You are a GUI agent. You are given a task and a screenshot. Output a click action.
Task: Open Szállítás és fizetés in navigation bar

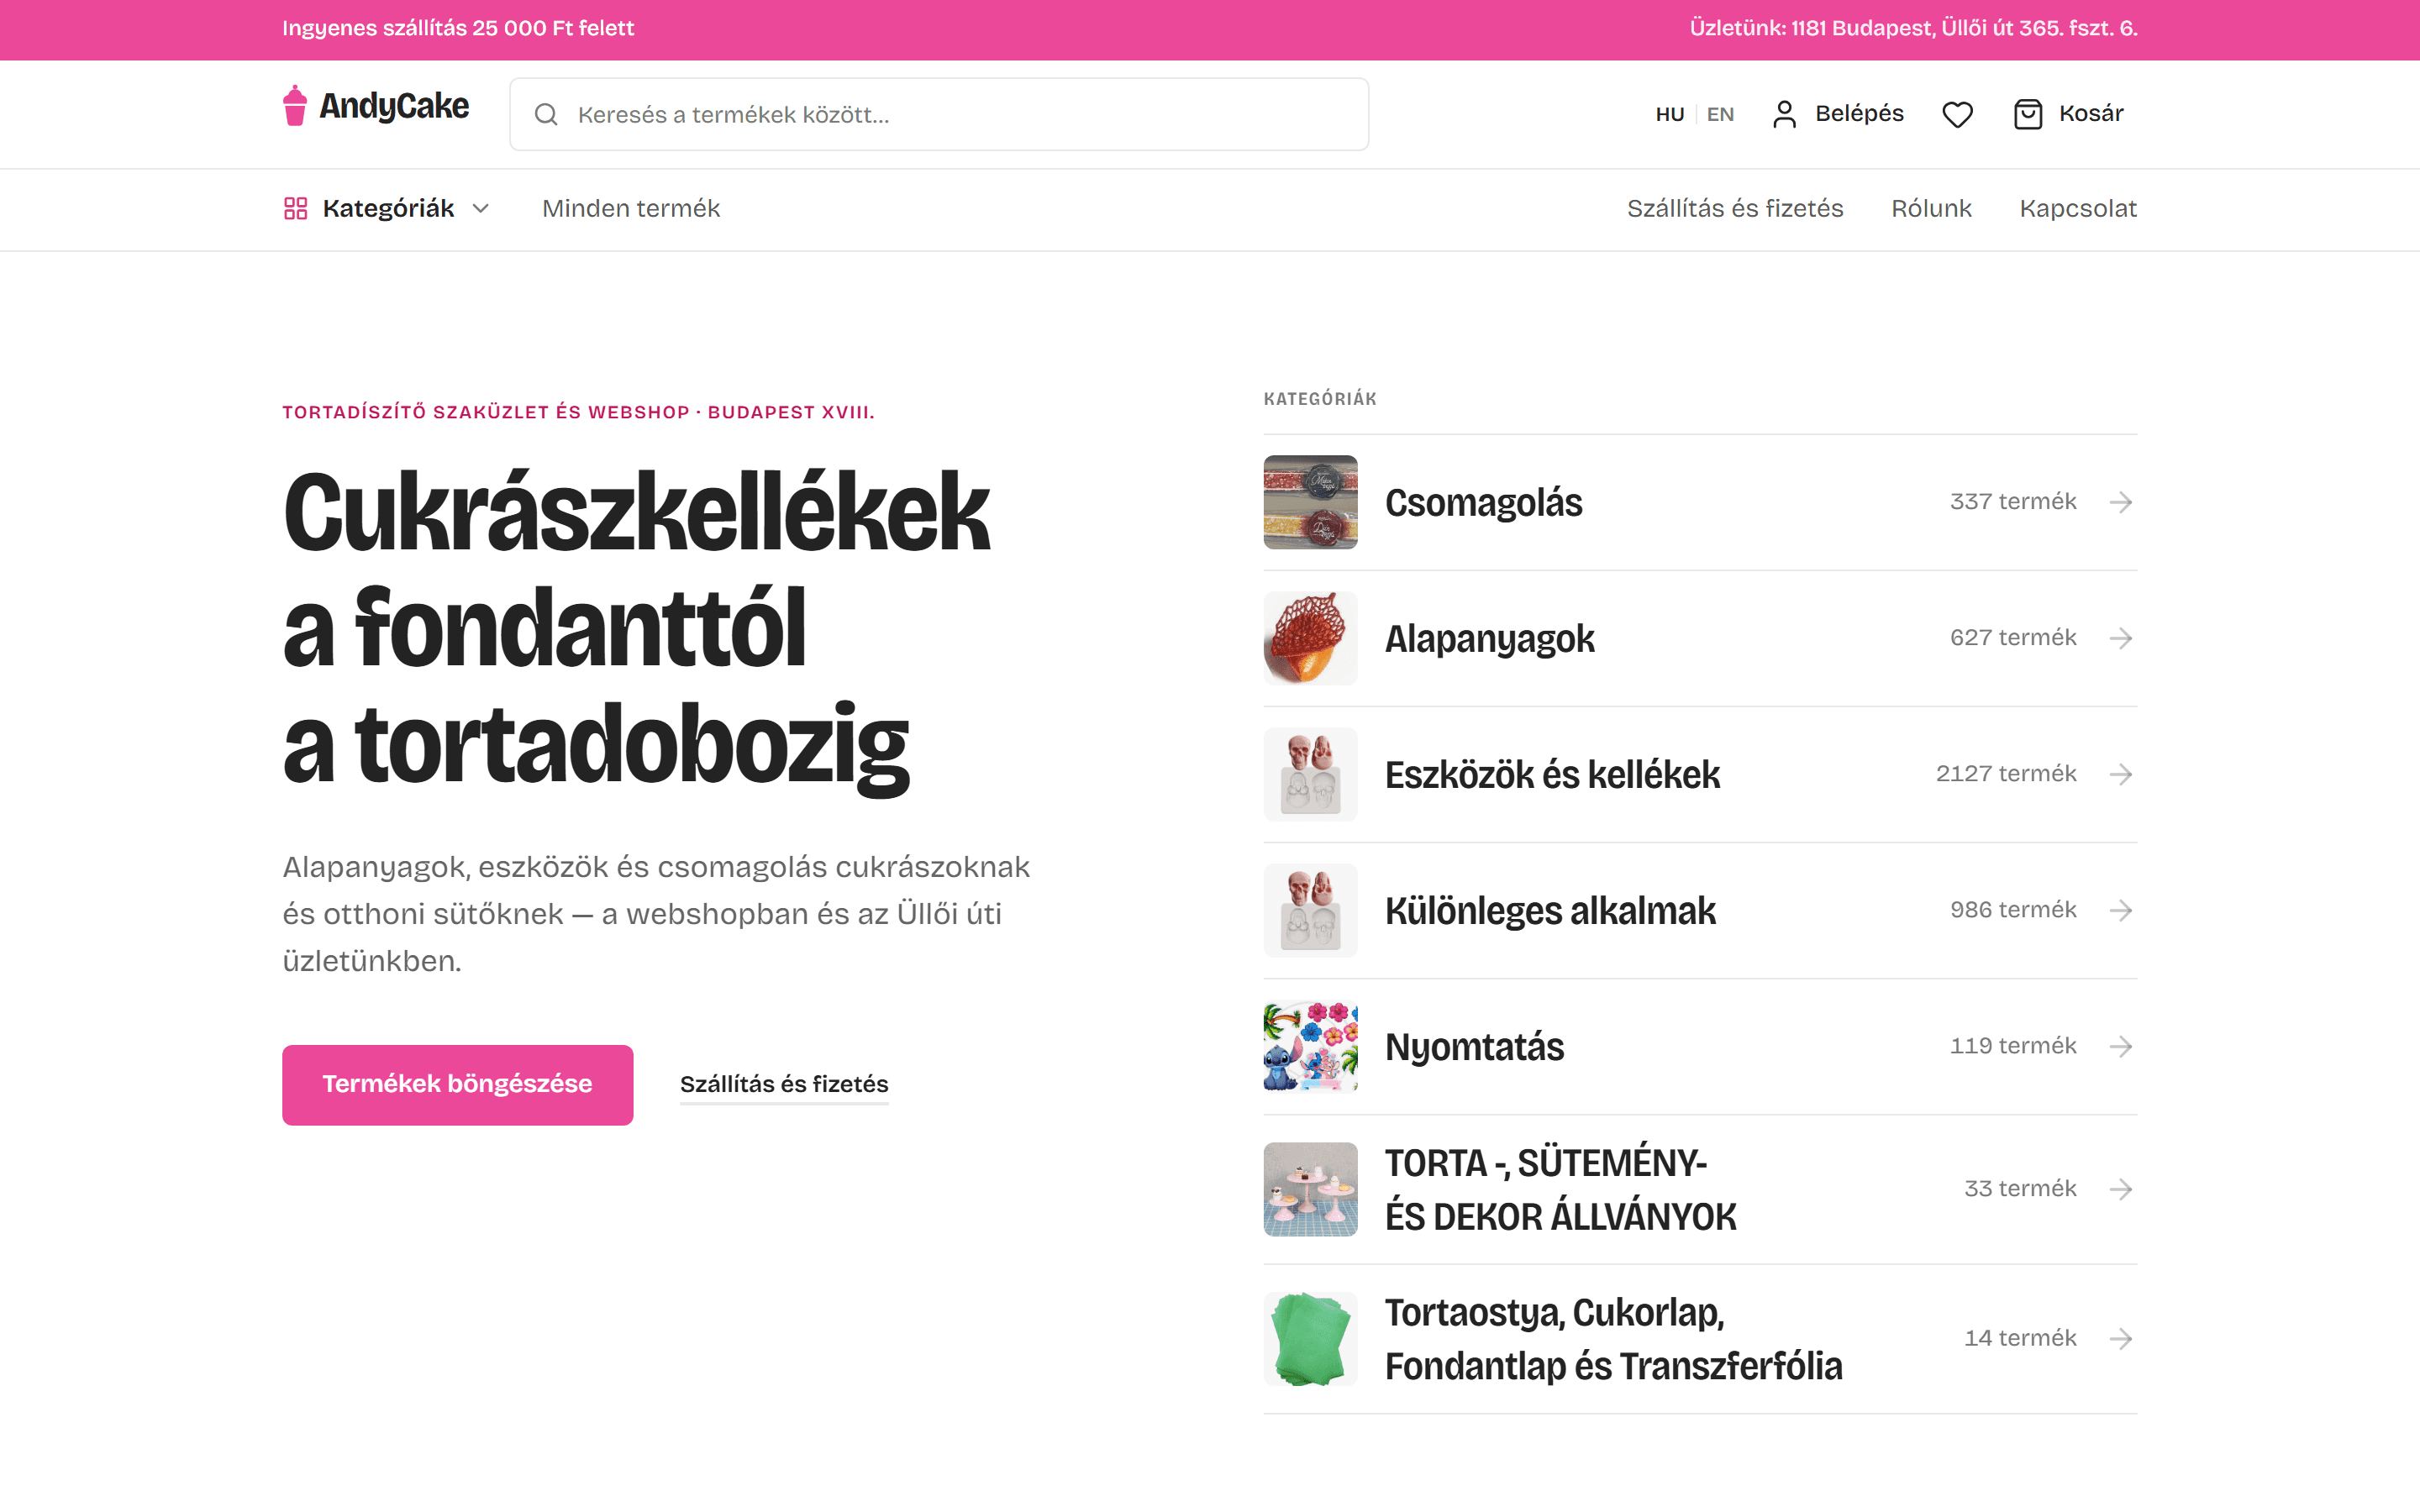(1735, 208)
